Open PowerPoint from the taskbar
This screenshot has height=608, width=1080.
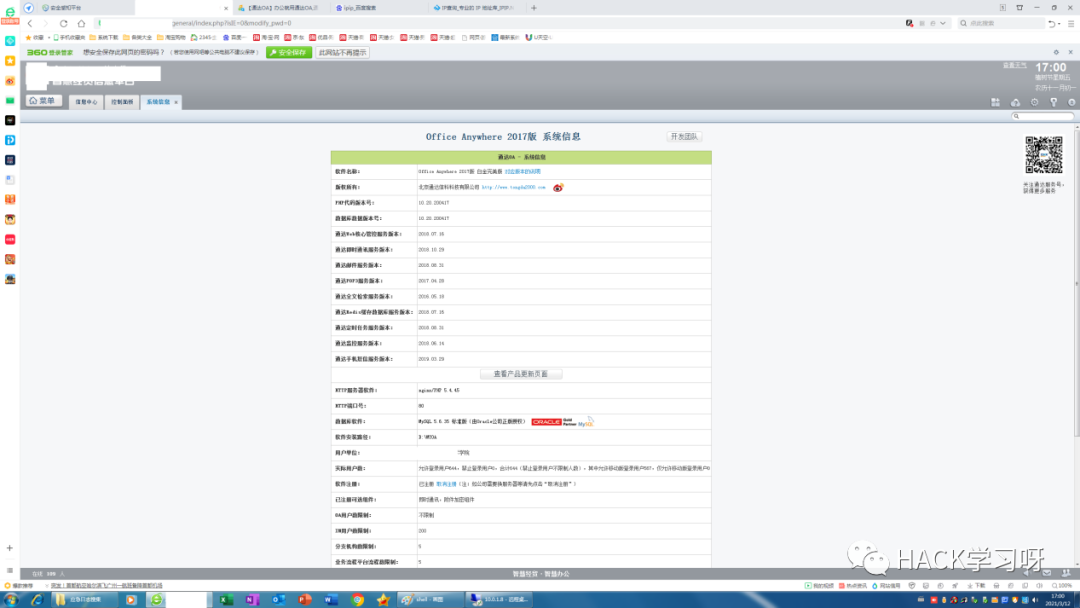(x=304, y=600)
